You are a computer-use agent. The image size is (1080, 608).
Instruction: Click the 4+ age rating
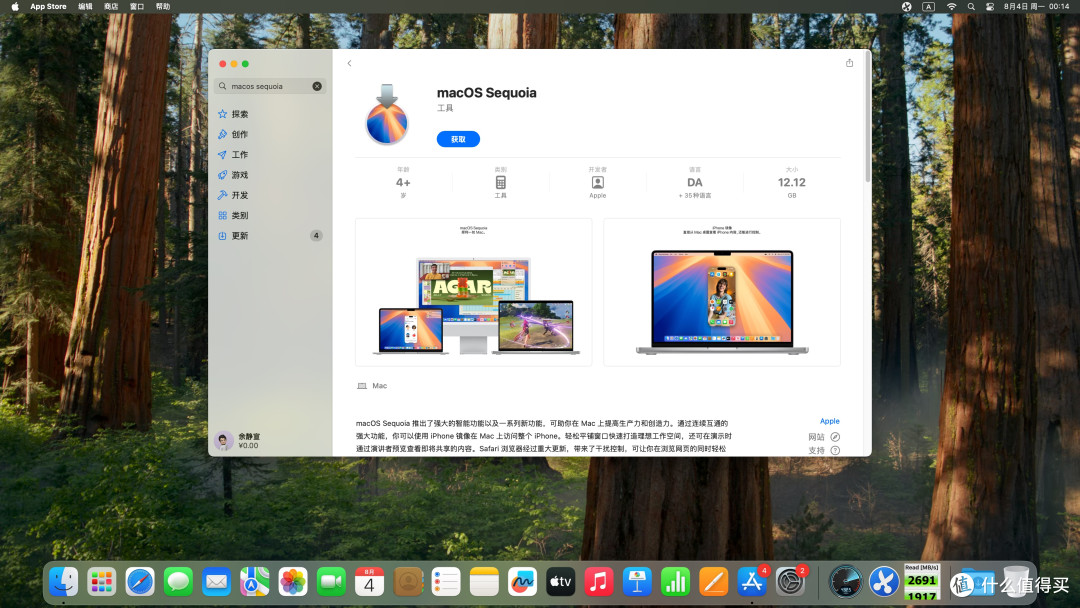pos(403,182)
